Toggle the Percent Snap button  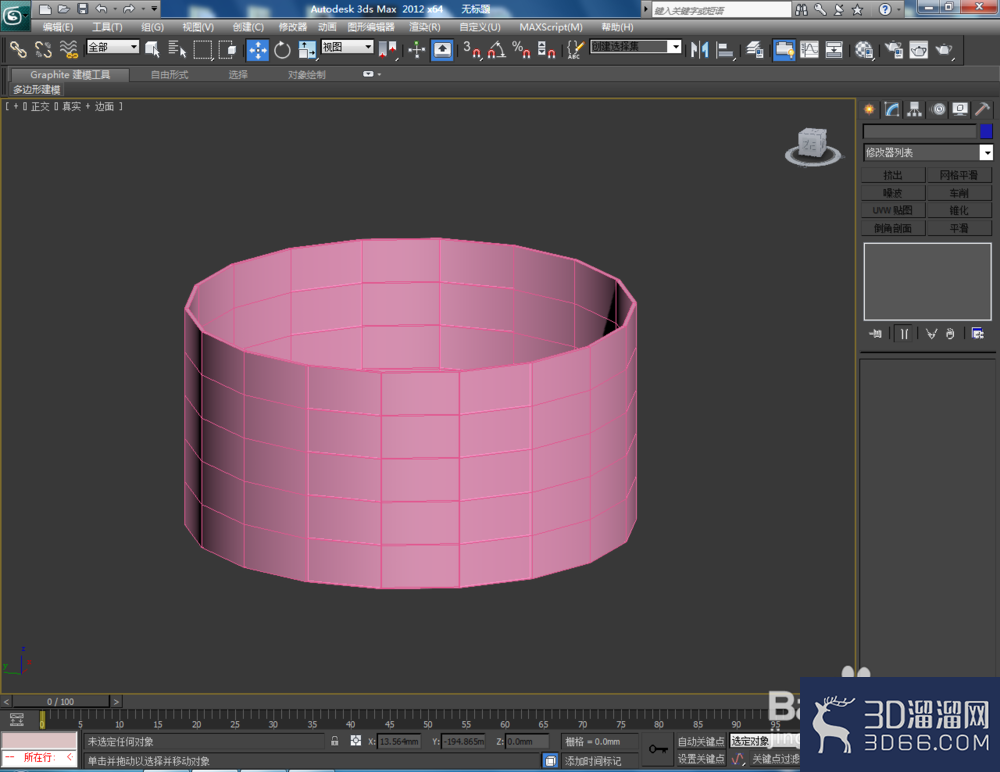[x=521, y=50]
